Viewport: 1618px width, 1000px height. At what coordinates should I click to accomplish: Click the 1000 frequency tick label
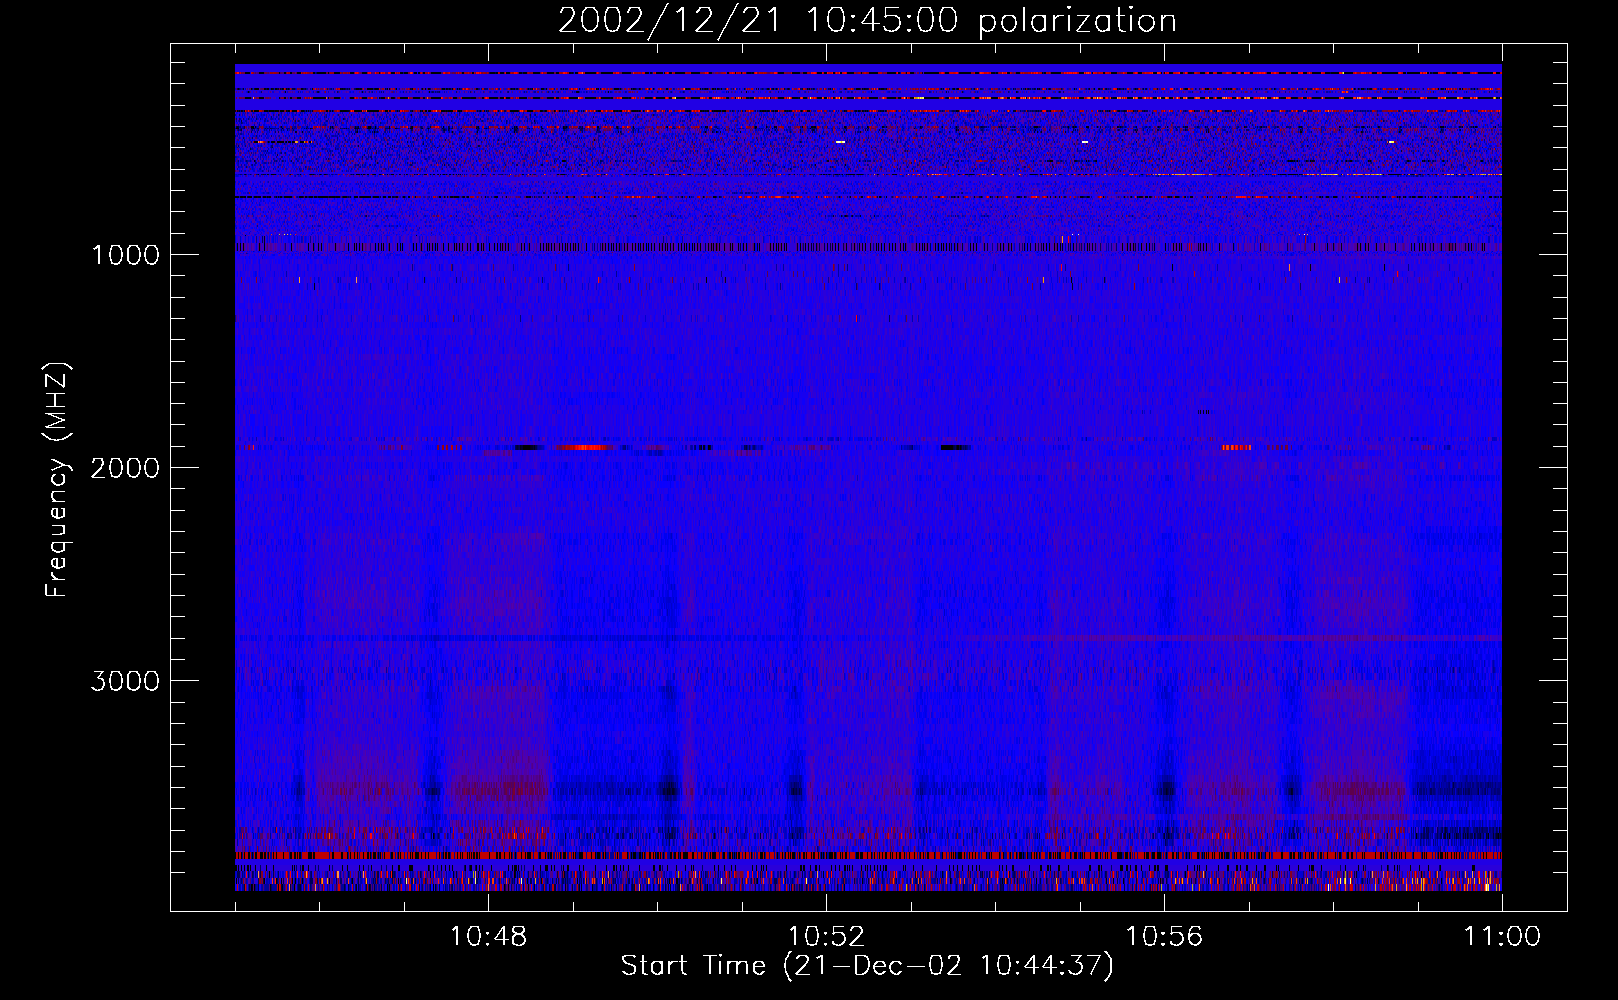coord(125,255)
